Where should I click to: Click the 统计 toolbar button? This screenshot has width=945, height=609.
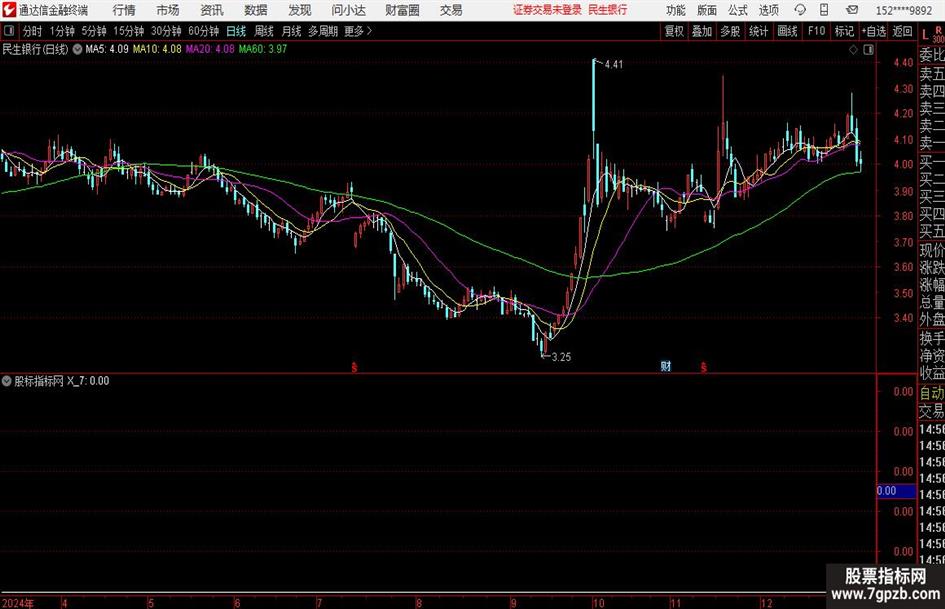pos(758,31)
